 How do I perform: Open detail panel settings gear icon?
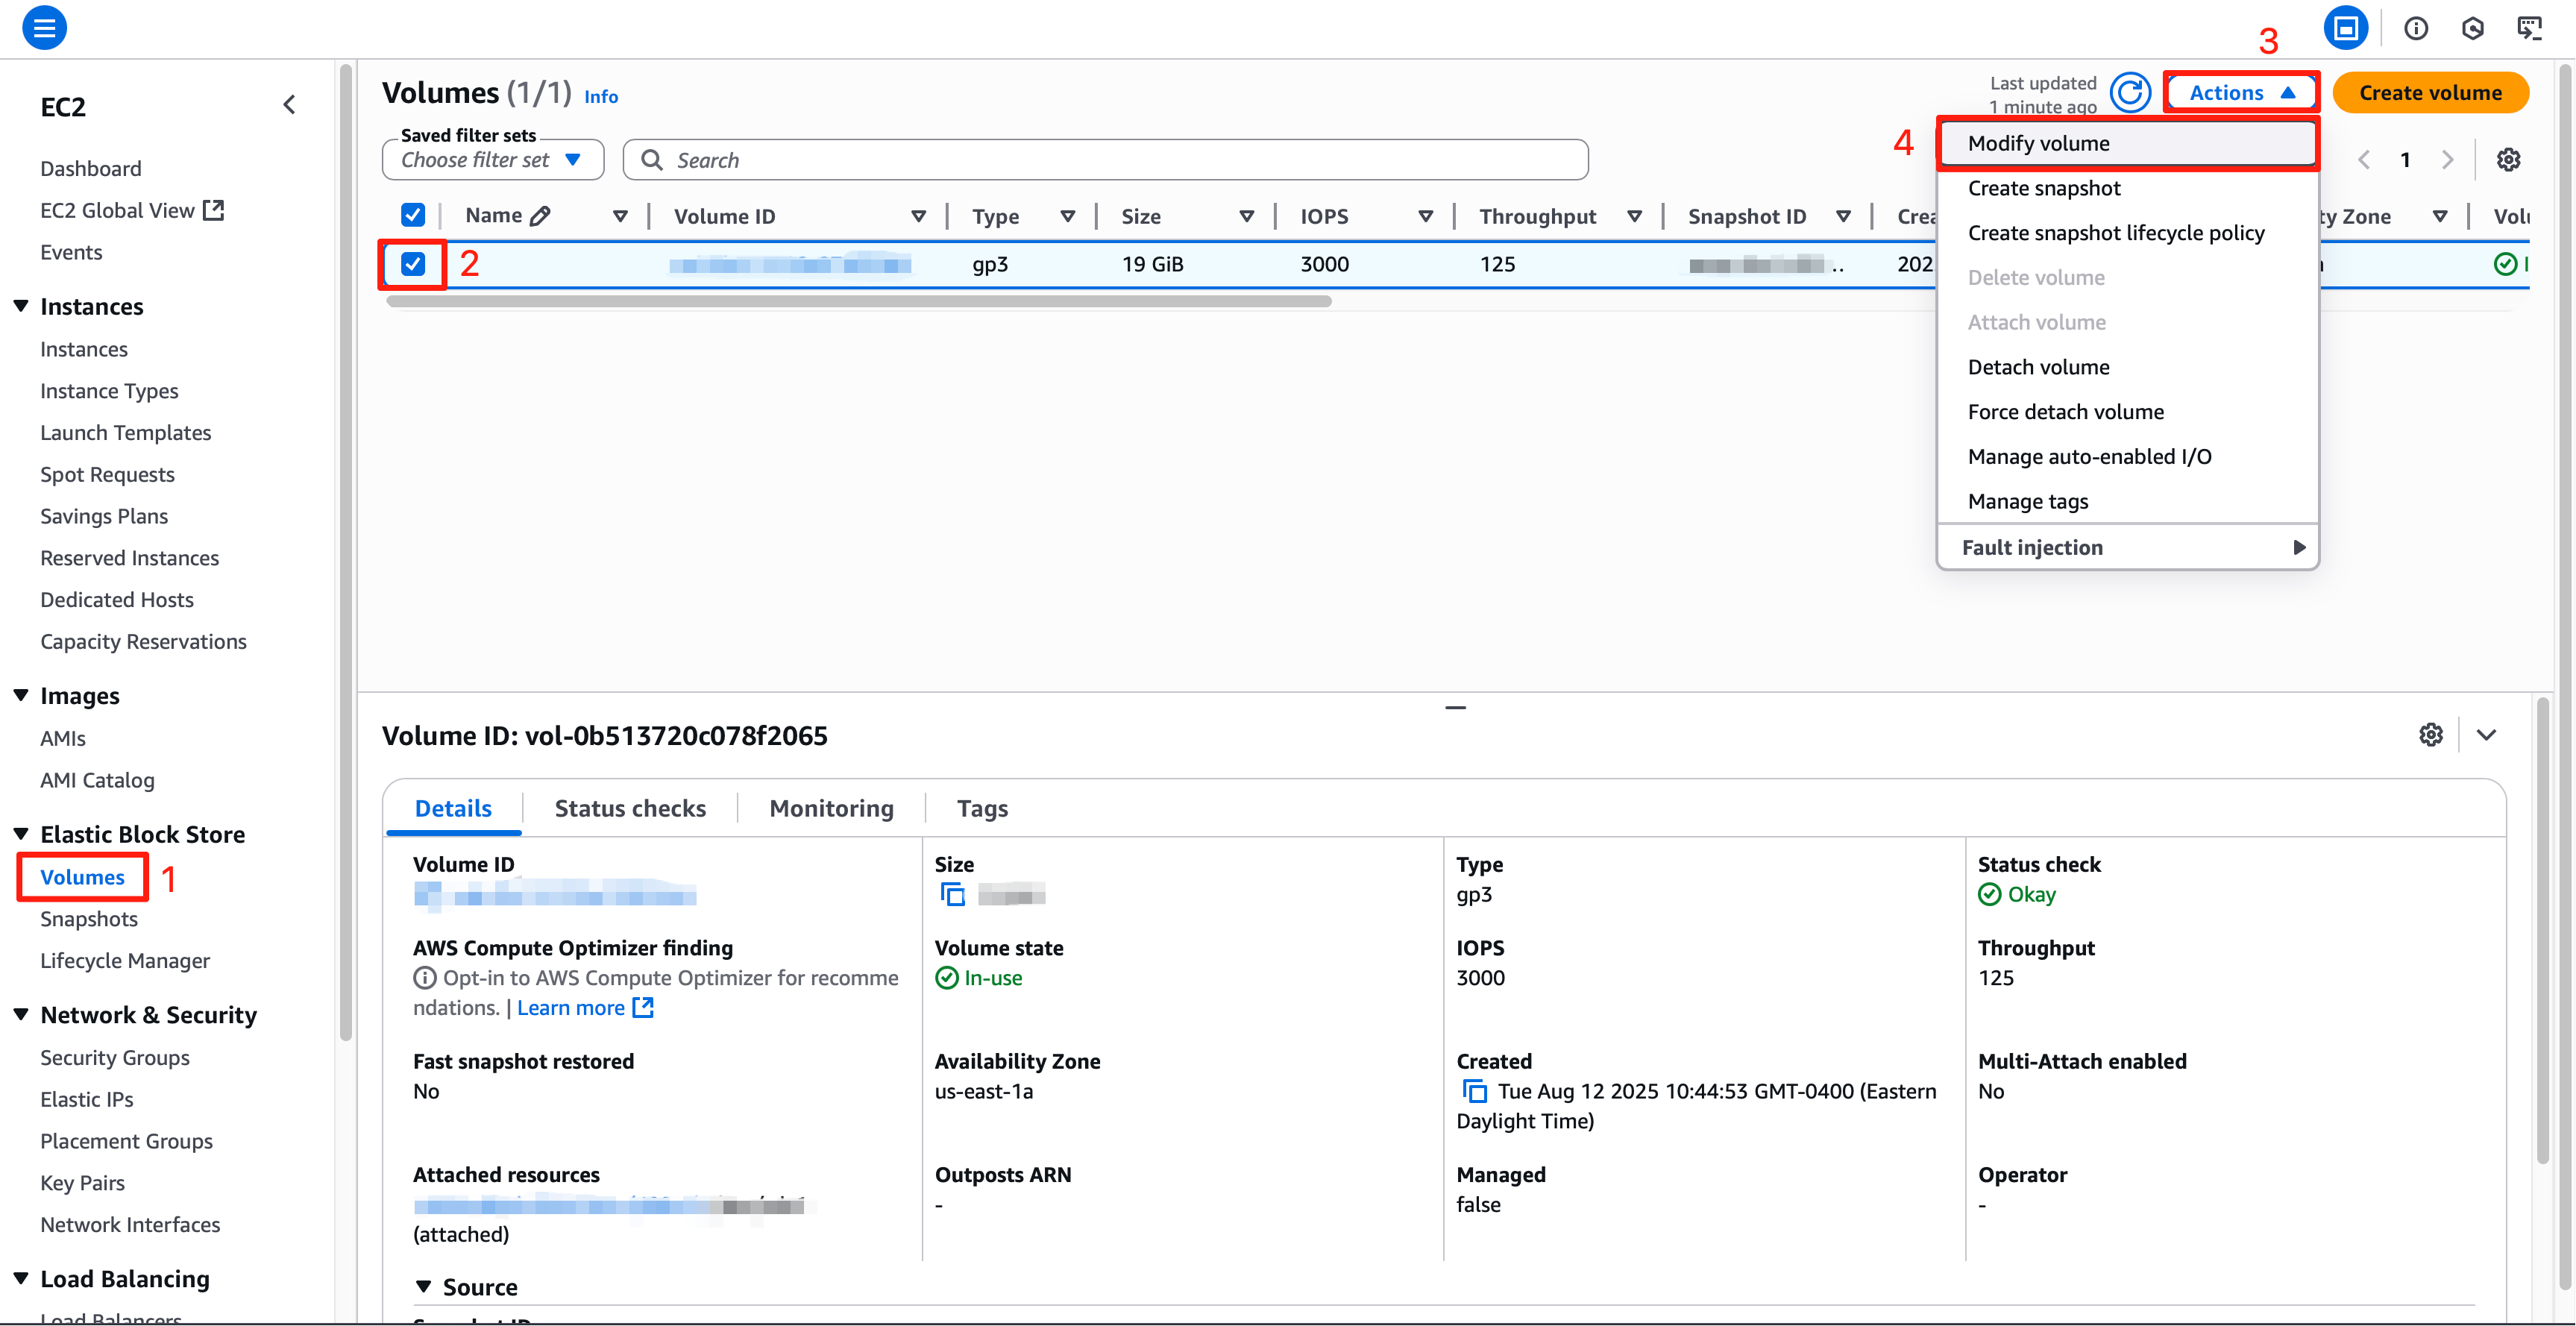tap(2431, 735)
